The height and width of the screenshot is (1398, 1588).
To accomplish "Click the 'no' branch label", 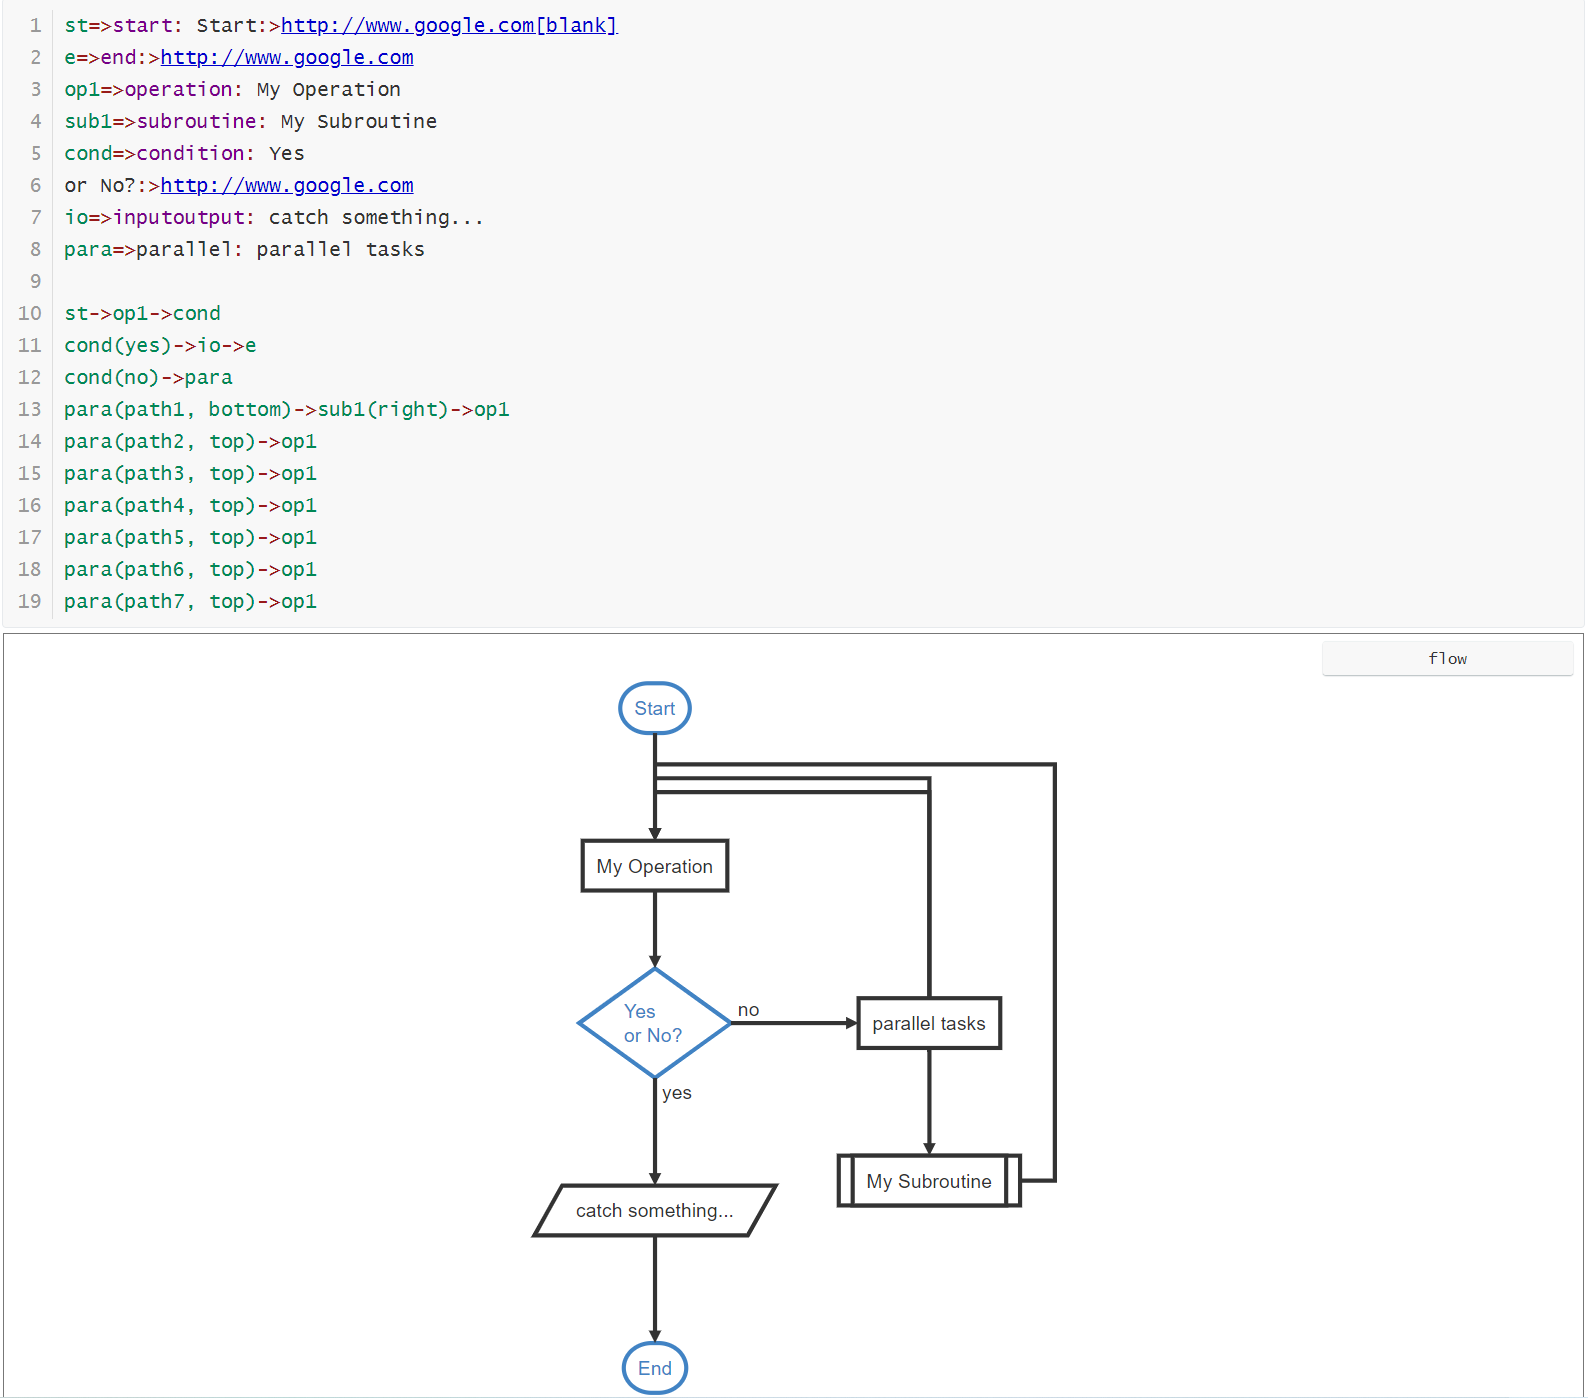I will pyautogui.click(x=748, y=1010).
